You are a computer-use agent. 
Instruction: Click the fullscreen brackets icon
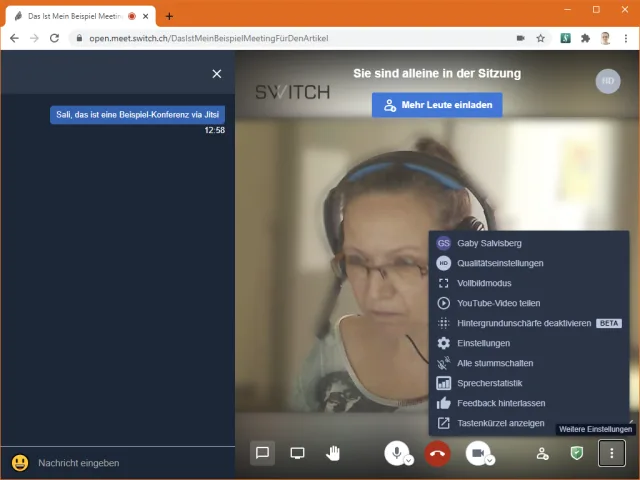click(x=443, y=283)
